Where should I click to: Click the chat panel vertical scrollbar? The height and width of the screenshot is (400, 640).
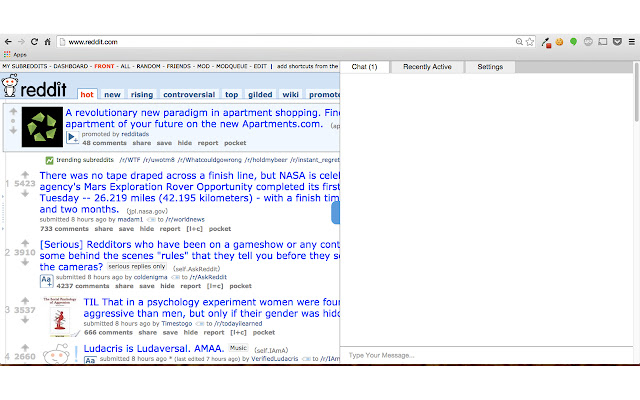coord(636,212)
